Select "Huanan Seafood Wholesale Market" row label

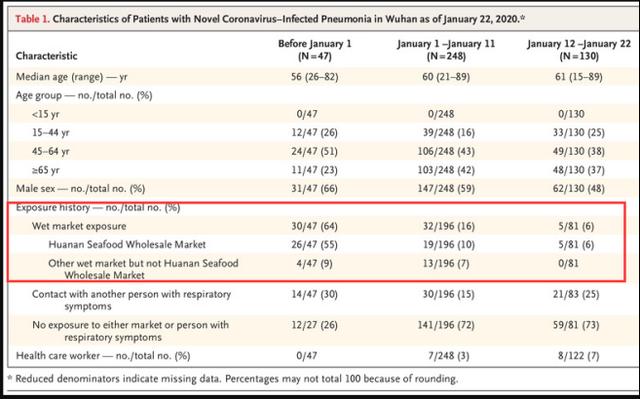coord(127,244)
